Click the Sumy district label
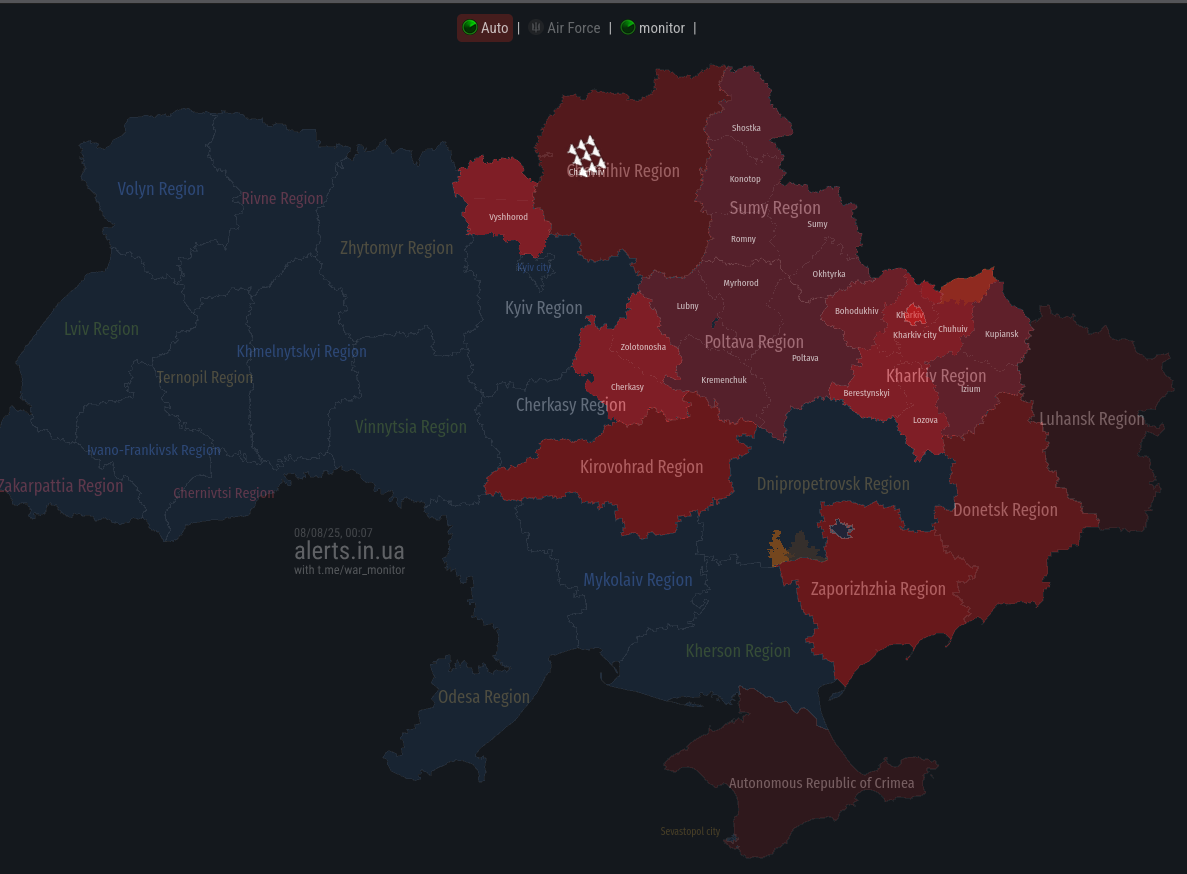The height and width of the screenshot is (874, 1187). 817,224
